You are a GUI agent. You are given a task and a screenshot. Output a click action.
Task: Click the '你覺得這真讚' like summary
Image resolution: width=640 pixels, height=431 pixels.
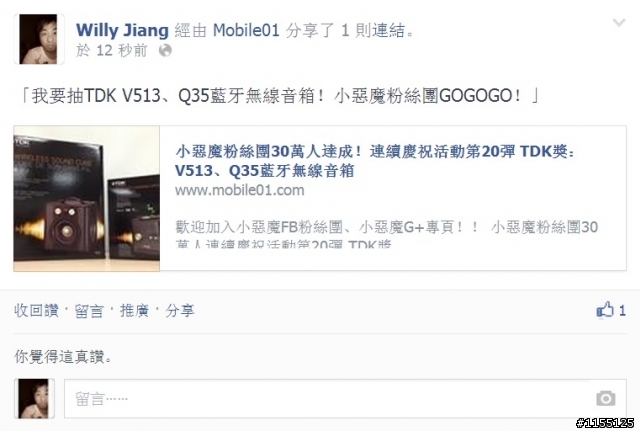(63, 357)
